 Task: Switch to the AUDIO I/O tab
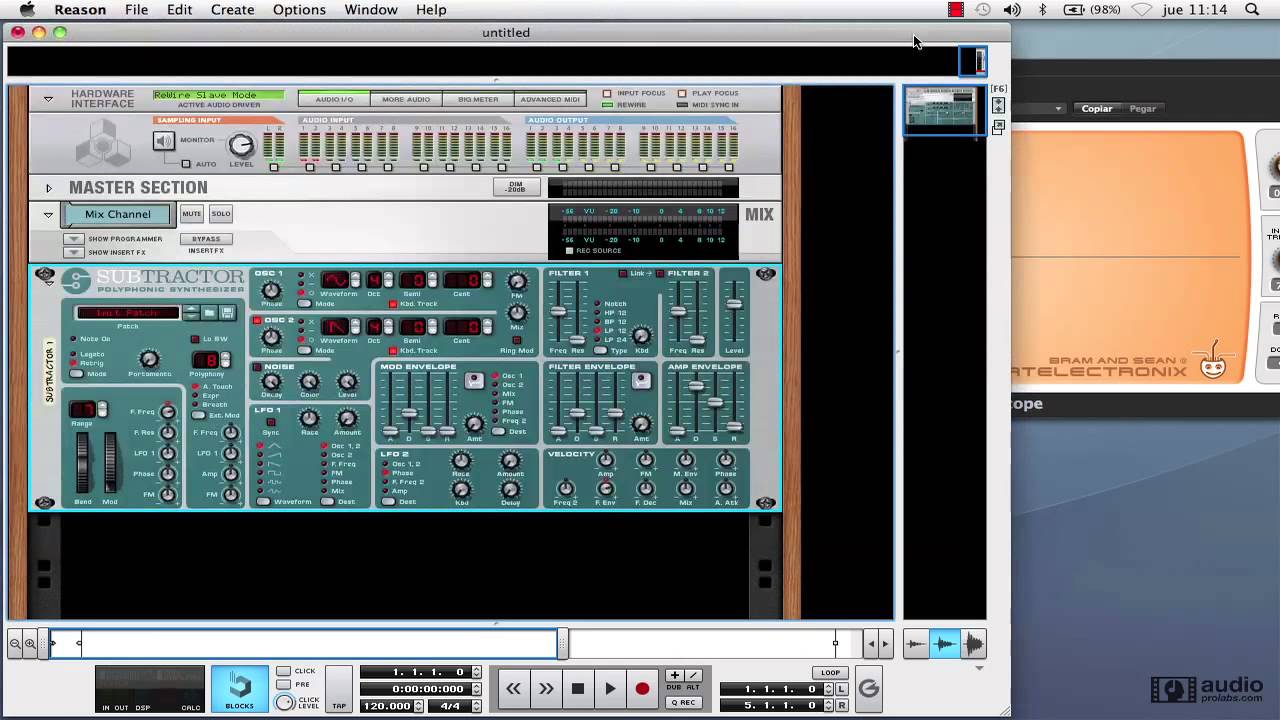[x=334, y=99]
